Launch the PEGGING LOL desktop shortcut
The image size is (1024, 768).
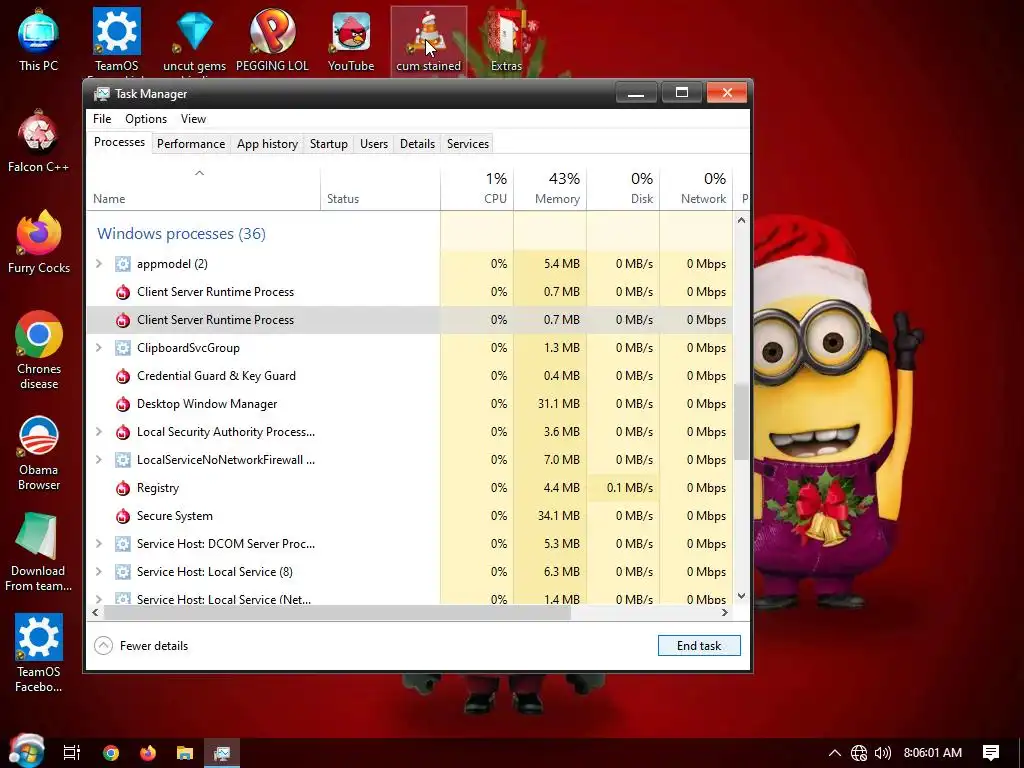click(x=272, y=40)
